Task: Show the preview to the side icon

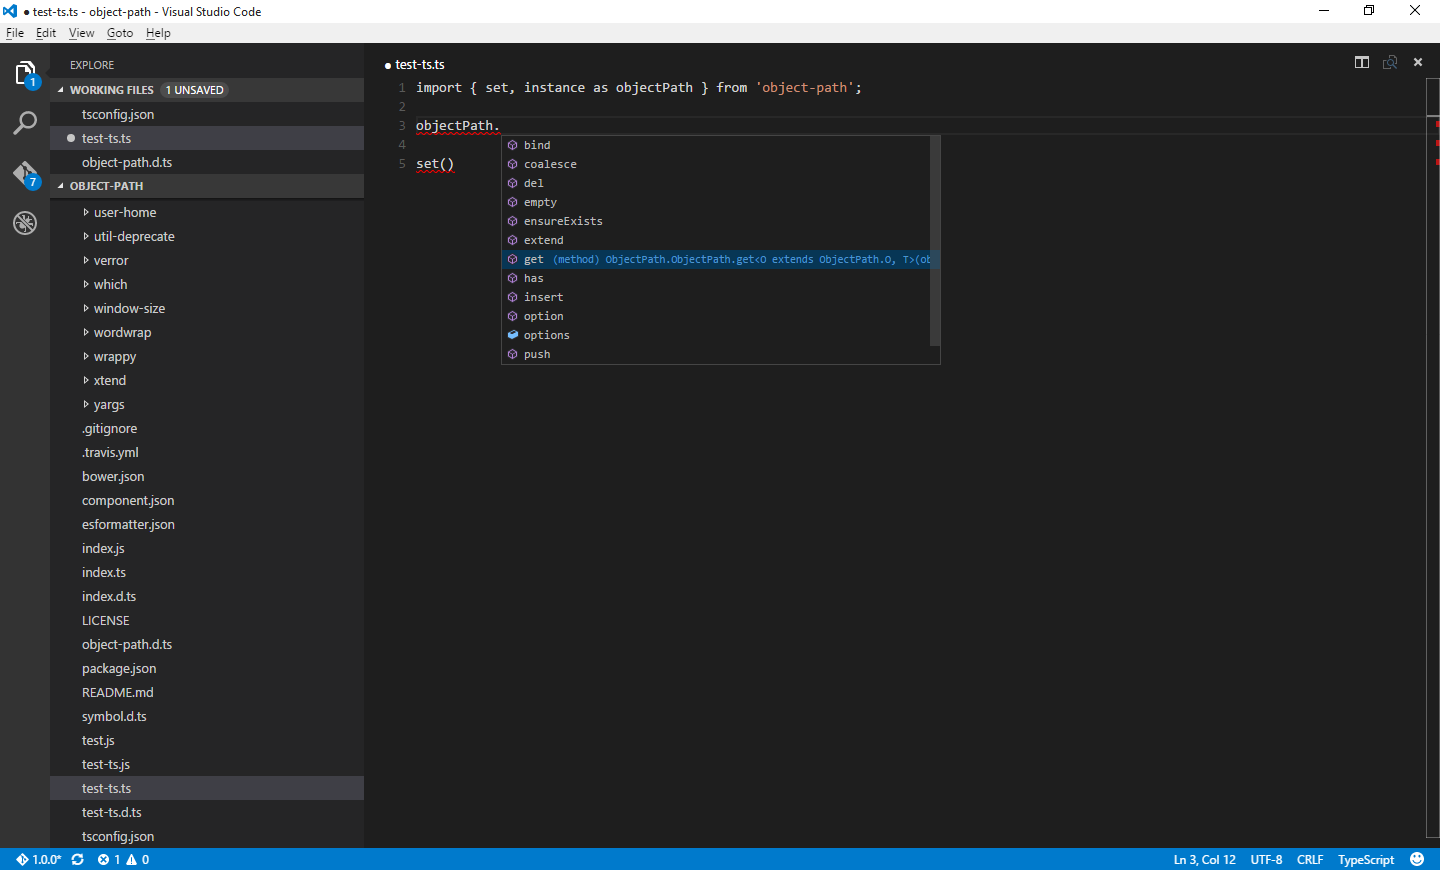Action: [x=1390, y=62]
